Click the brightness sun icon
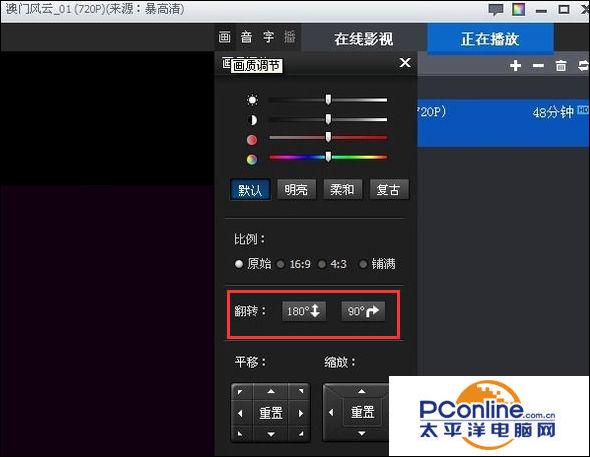Image resolution: width=590 pixels, height=457 pixels. point(252,100)
